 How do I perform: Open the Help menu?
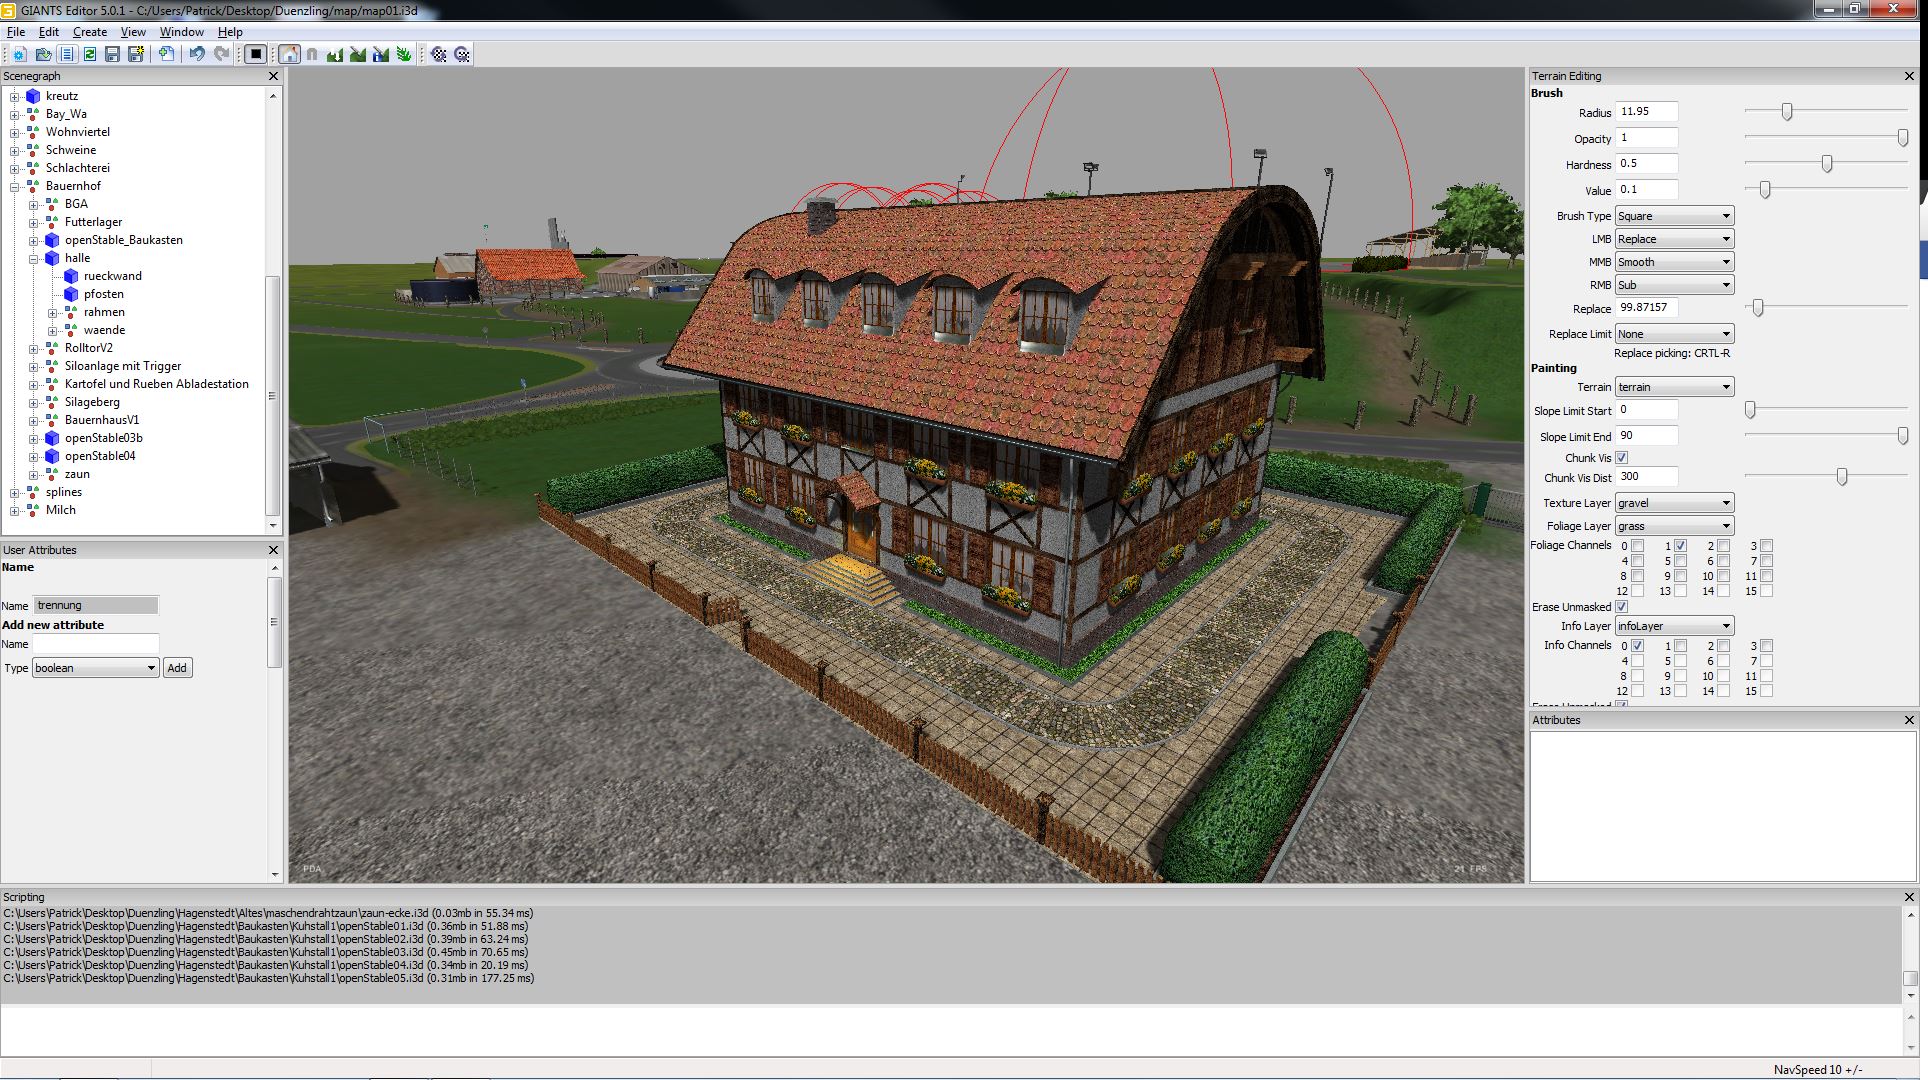coord(230,32)
